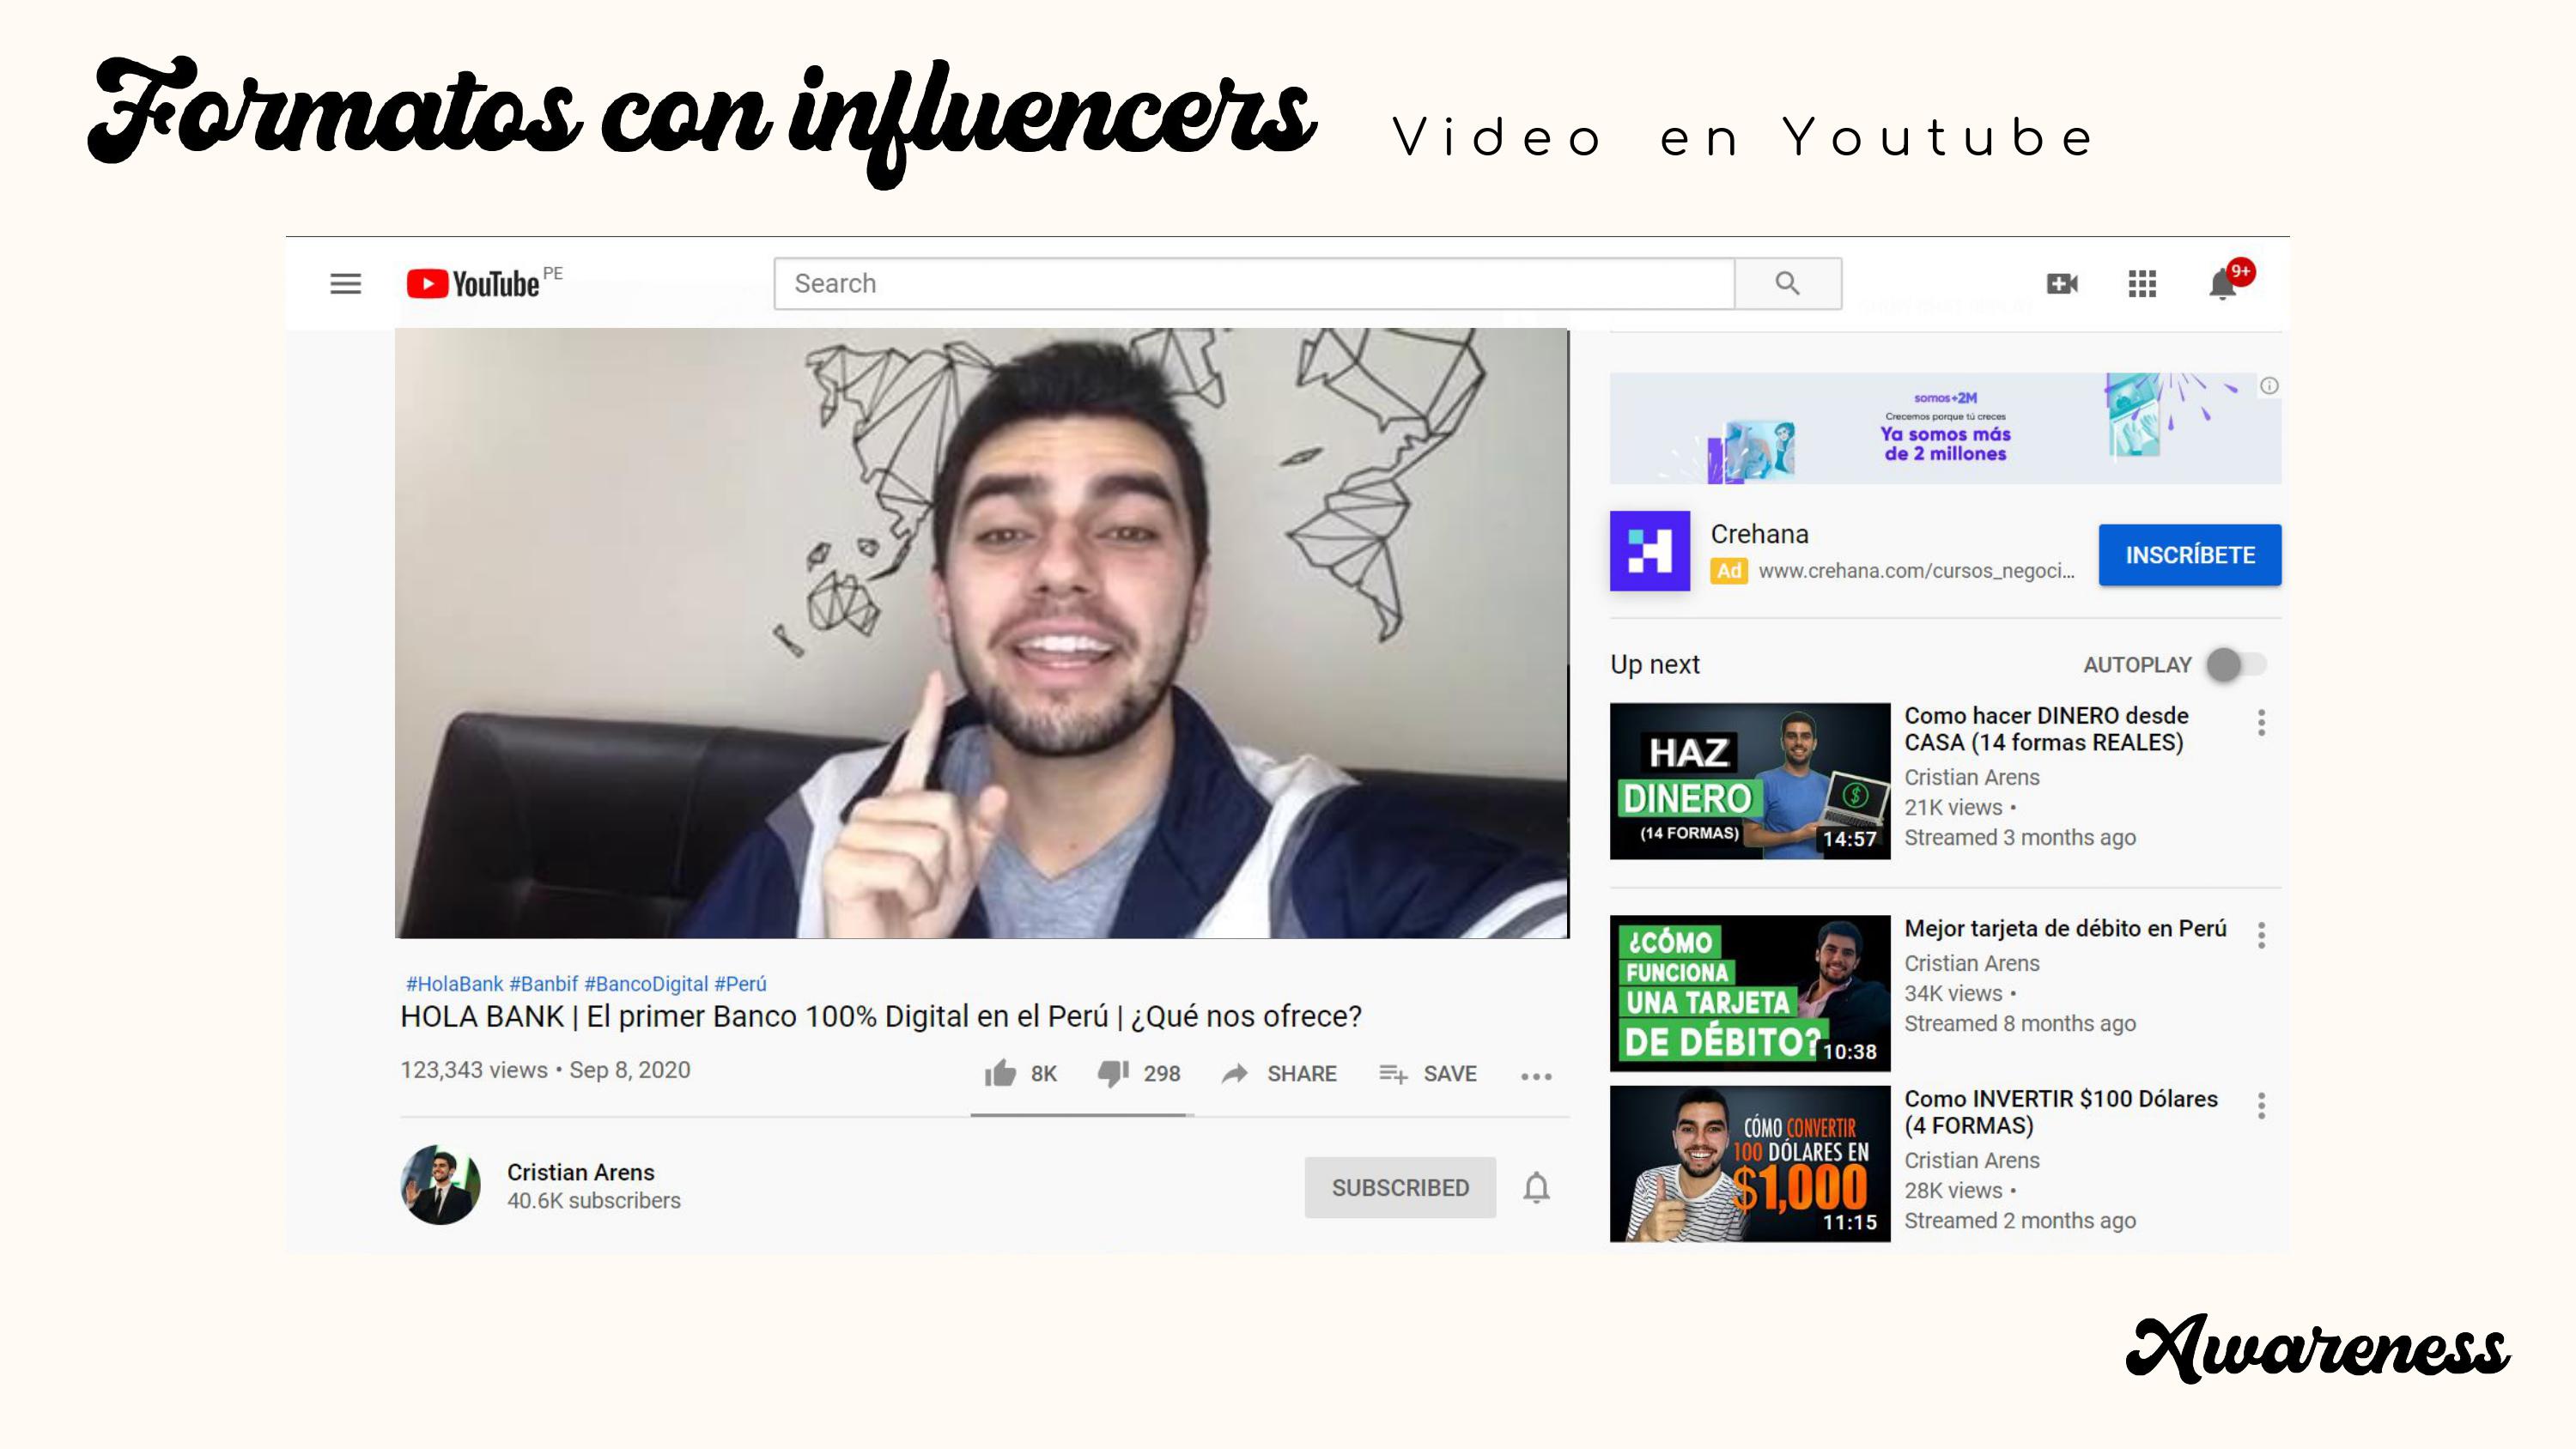
Task: Click the #HolaBank hashtag
Action: 454,984
